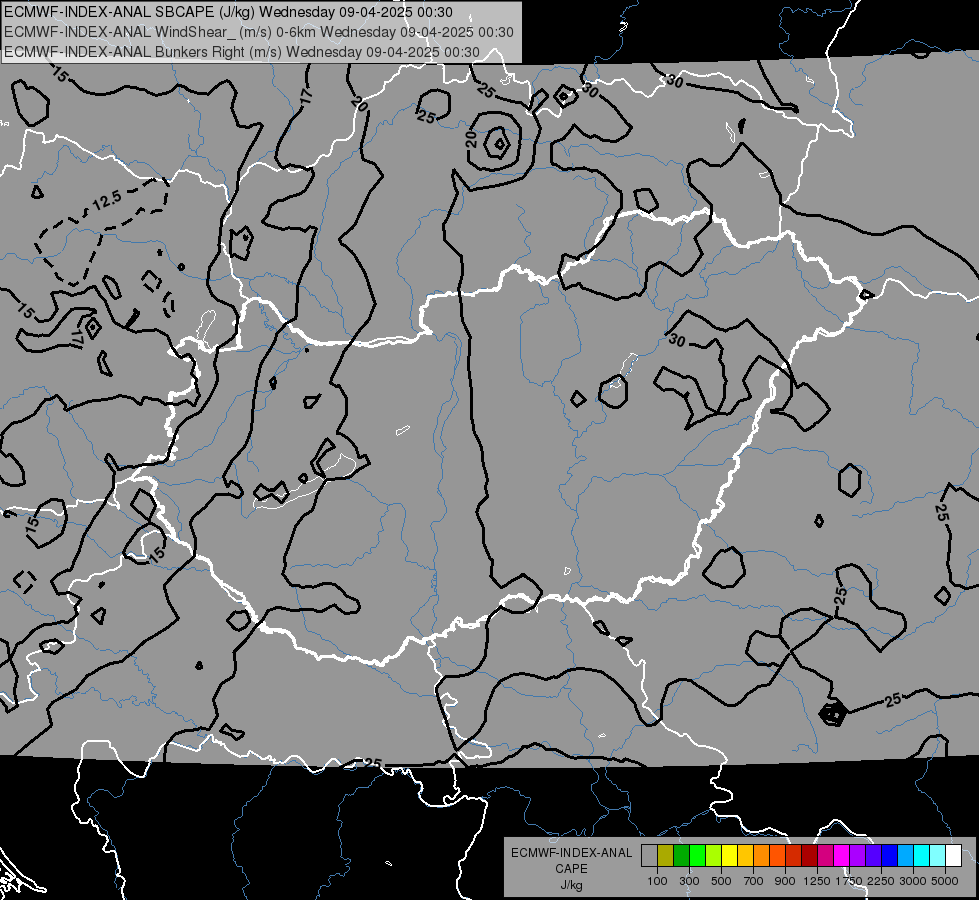Pick the amber golden-yellow legend swatch
Viewport: 979px width, 900px height.
click(x=745, y=855)
